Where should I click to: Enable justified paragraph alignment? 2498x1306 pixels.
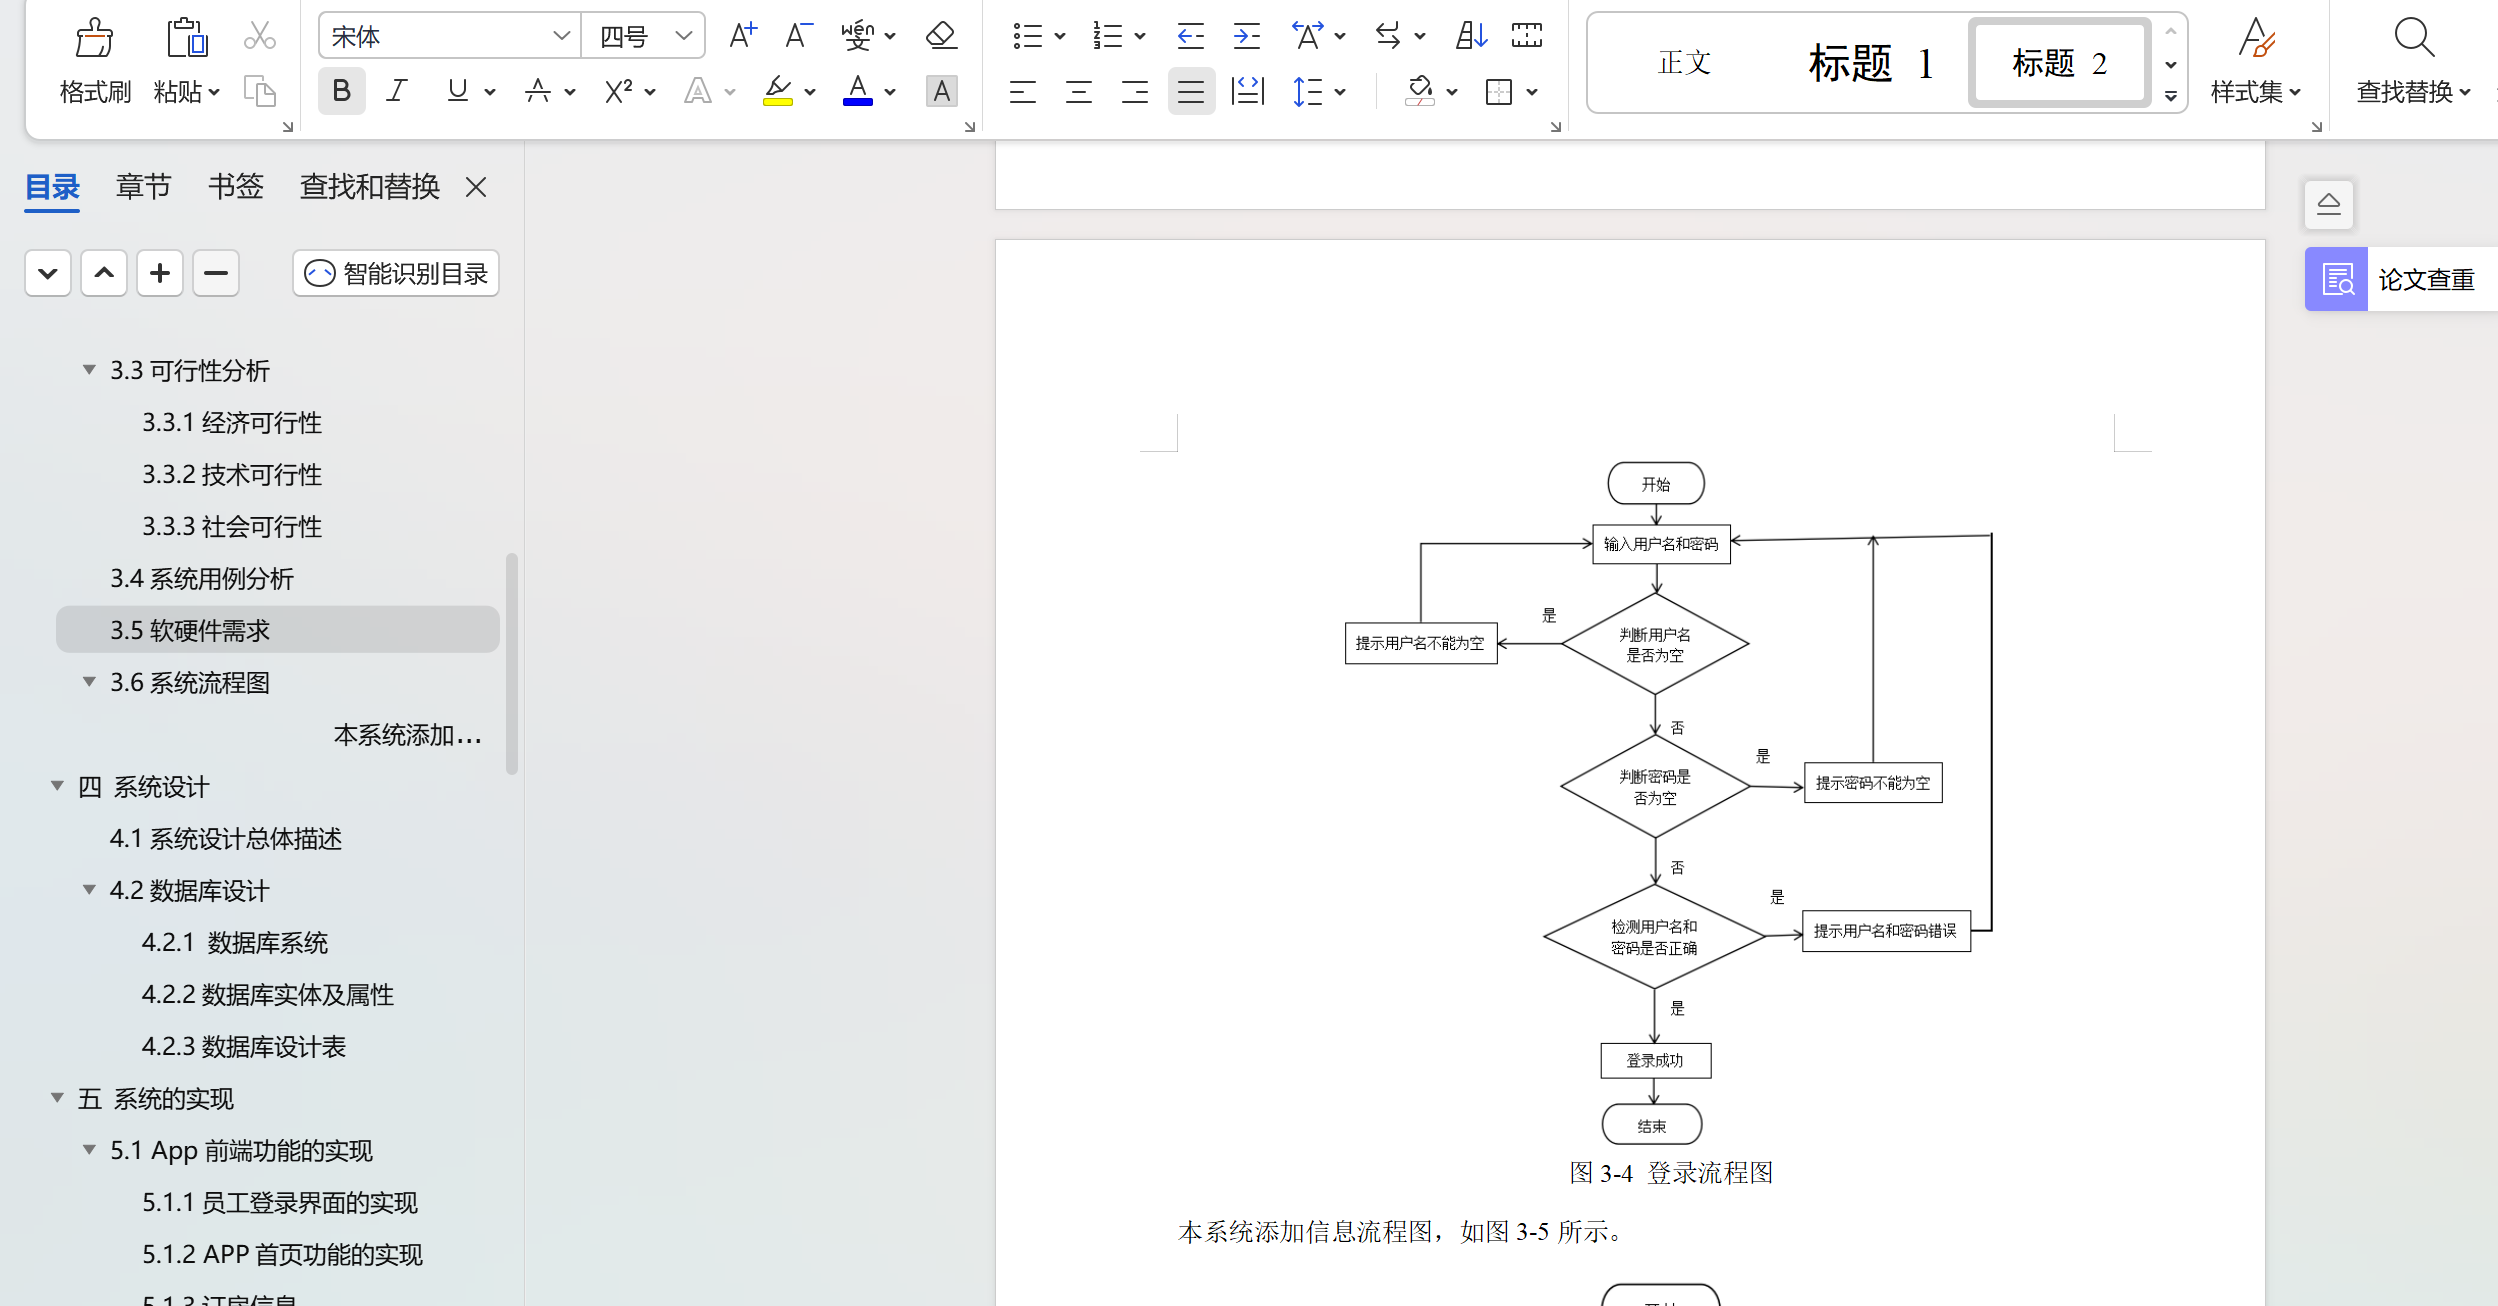(x=1190, y=92)
